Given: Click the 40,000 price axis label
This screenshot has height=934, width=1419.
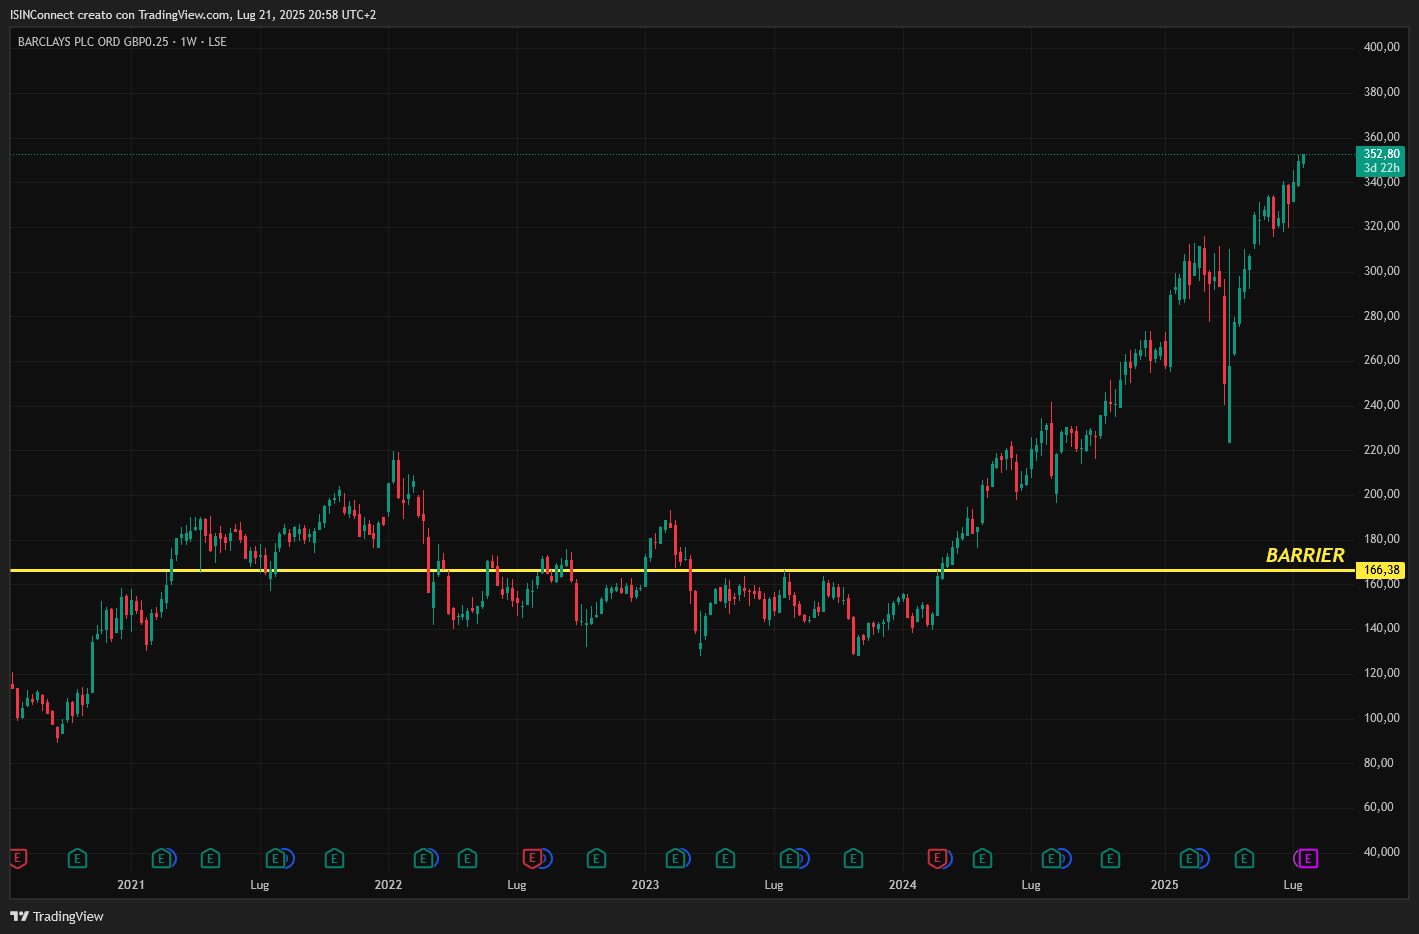Looking at the screenshot, I should (1381, 852).
